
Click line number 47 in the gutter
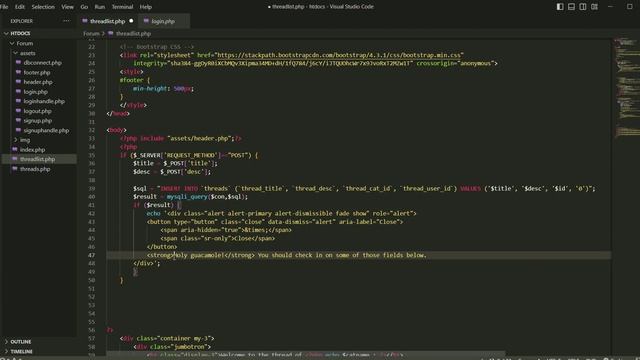coord(91,256)
